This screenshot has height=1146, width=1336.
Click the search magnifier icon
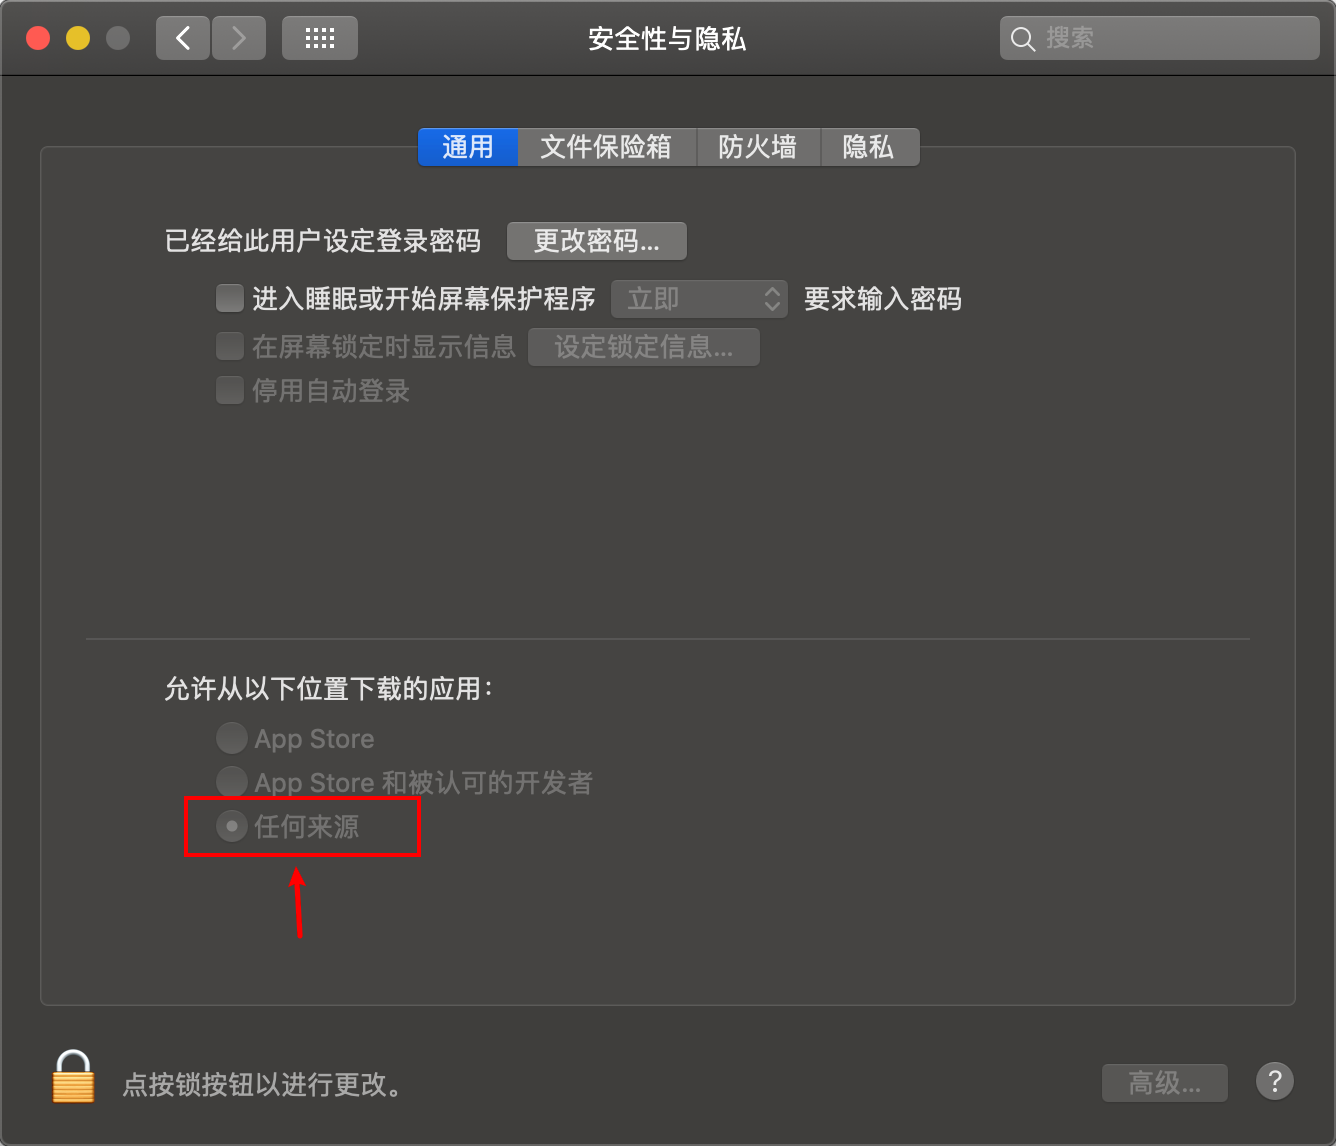(1022, 39)
